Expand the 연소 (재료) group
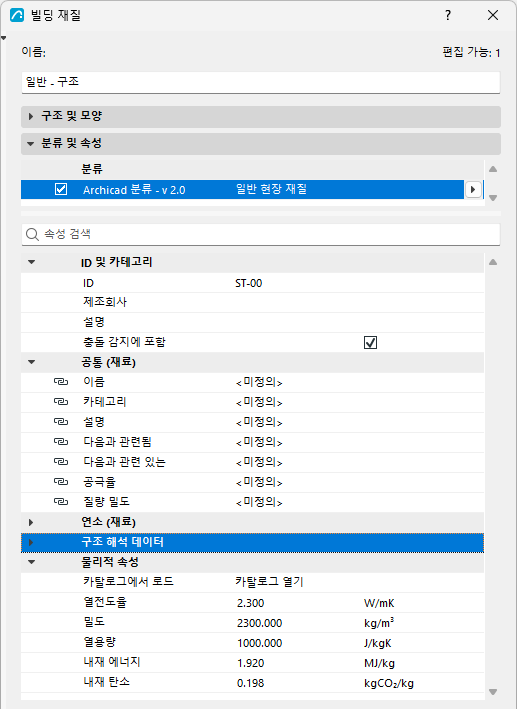517x709 pixels. click(31, 523)
